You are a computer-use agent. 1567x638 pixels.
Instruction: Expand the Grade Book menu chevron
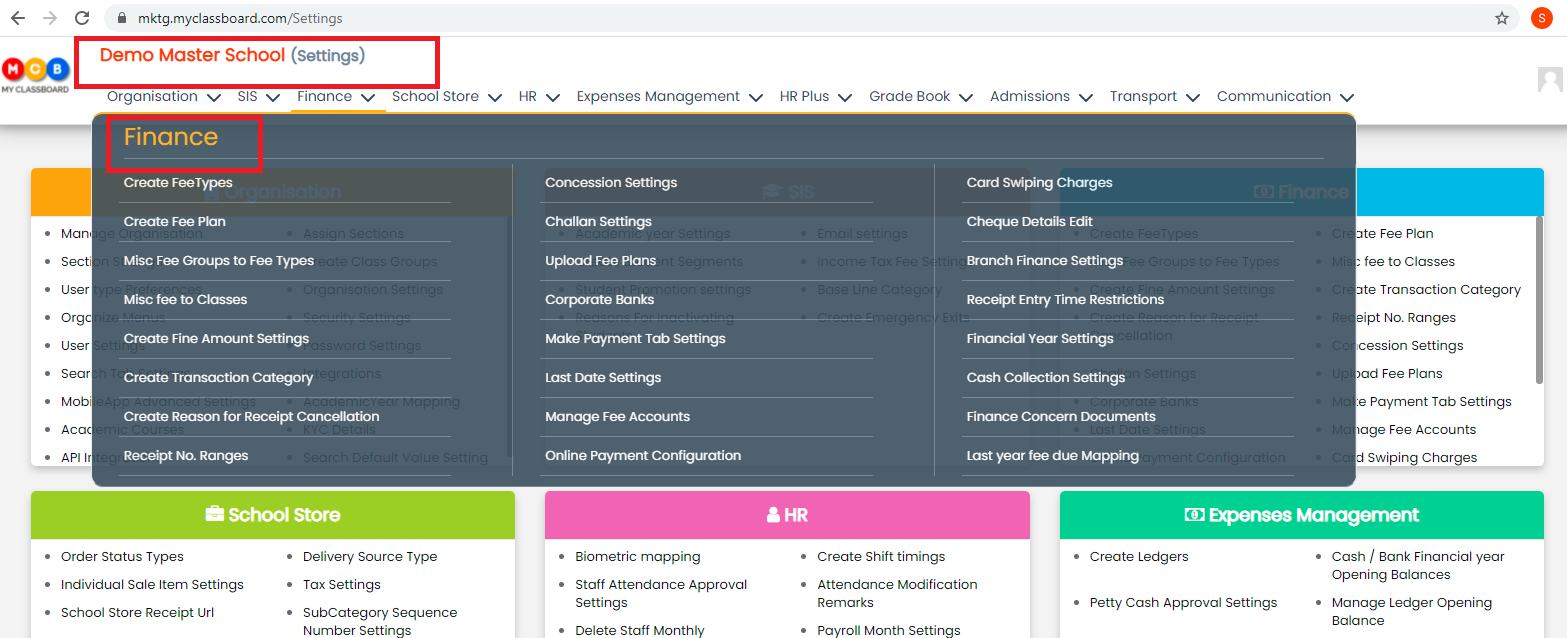(966, 98)
